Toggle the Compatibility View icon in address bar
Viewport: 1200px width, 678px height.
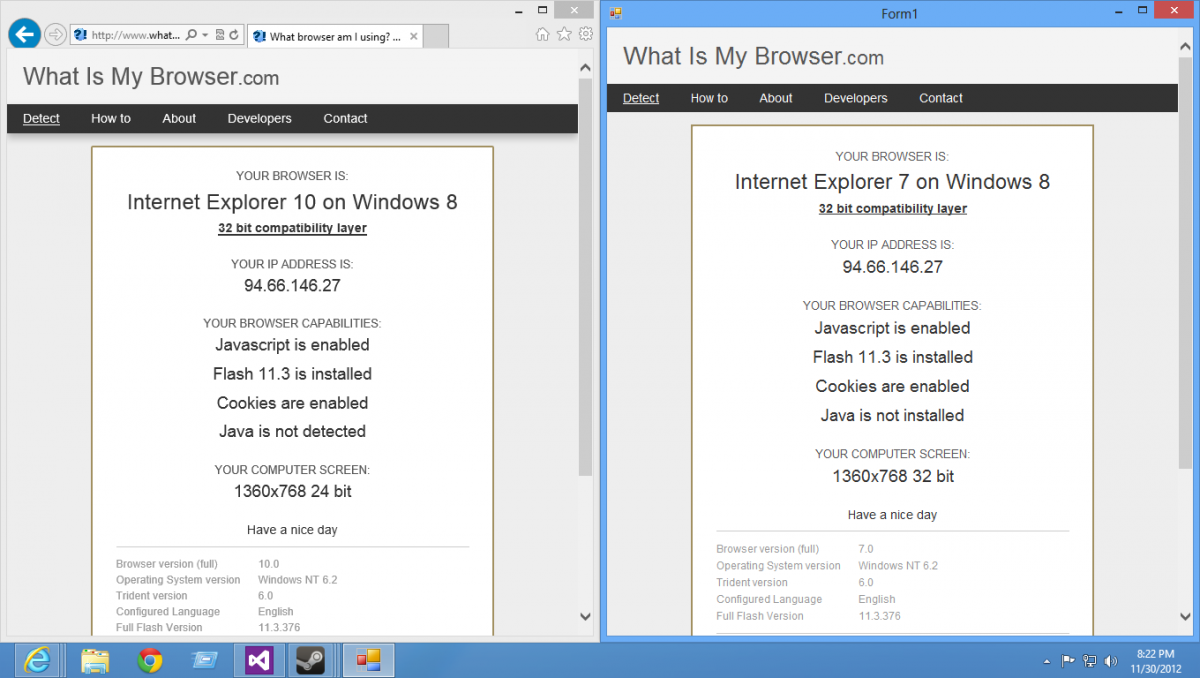pyautogui.click(x=220, y=35)
